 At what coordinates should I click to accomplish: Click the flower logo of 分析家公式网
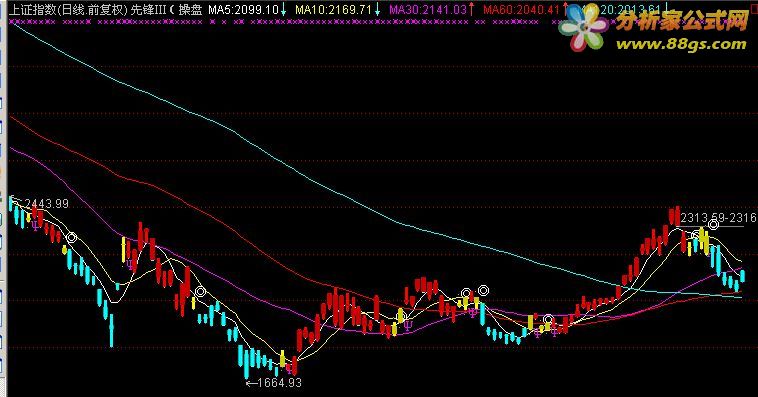click(x=583, y=28)
